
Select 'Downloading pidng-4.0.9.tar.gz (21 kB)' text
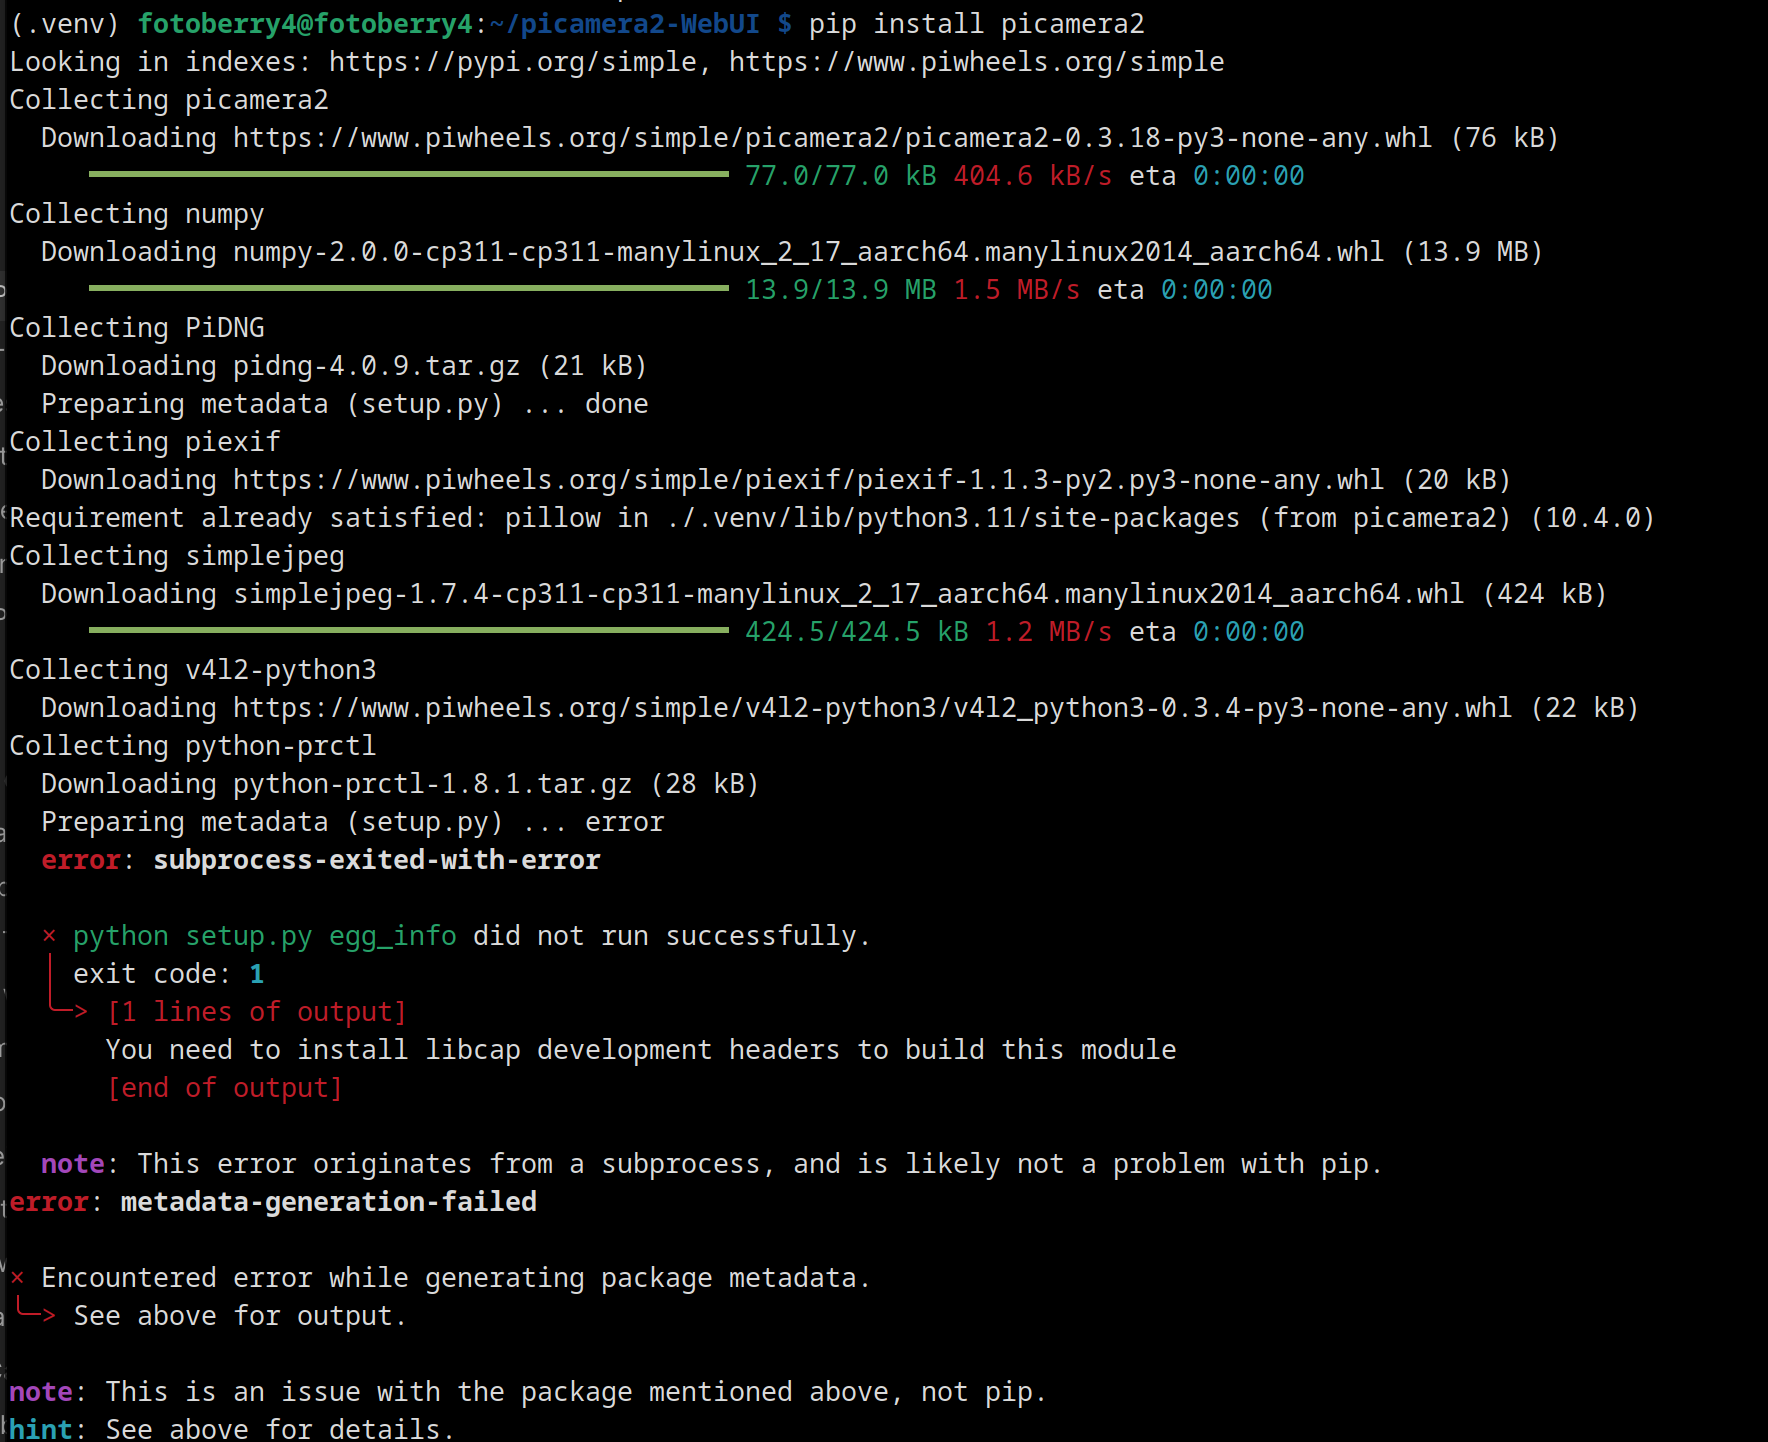coord(345,366)
